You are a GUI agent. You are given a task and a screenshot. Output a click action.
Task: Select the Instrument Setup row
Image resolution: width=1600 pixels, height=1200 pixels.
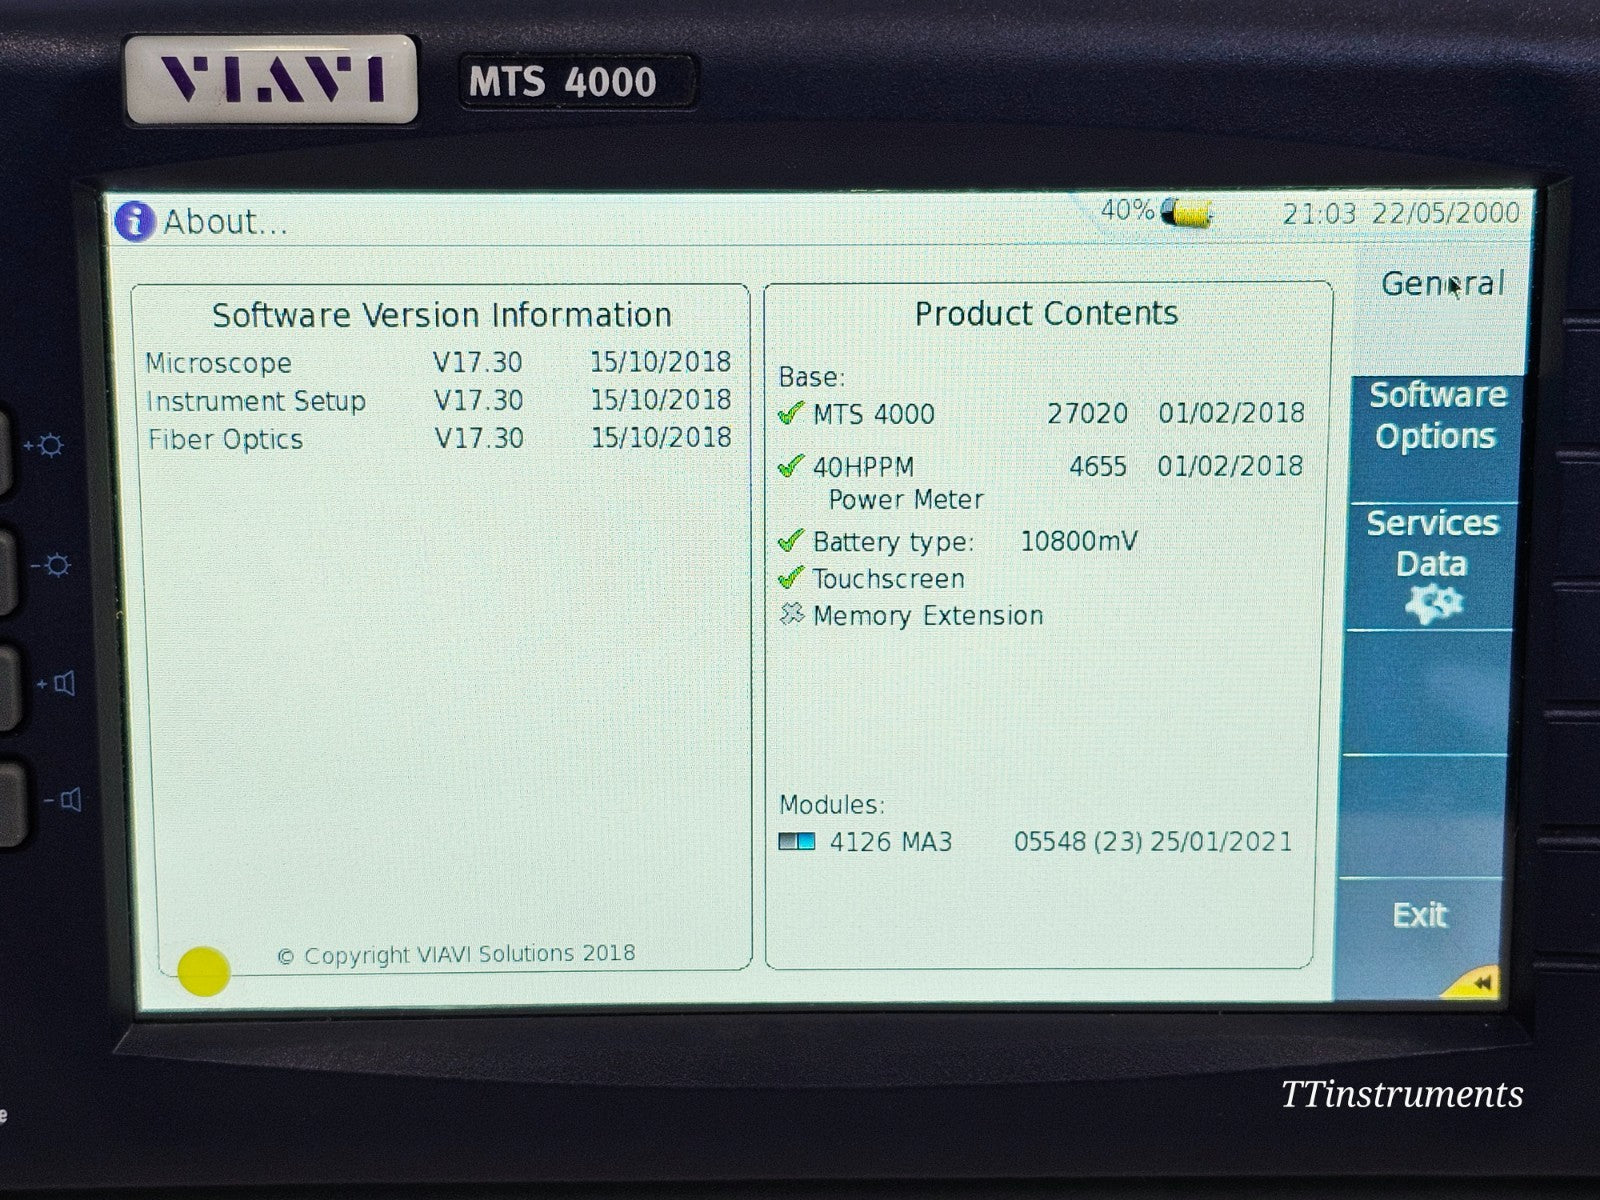(439, 400)
